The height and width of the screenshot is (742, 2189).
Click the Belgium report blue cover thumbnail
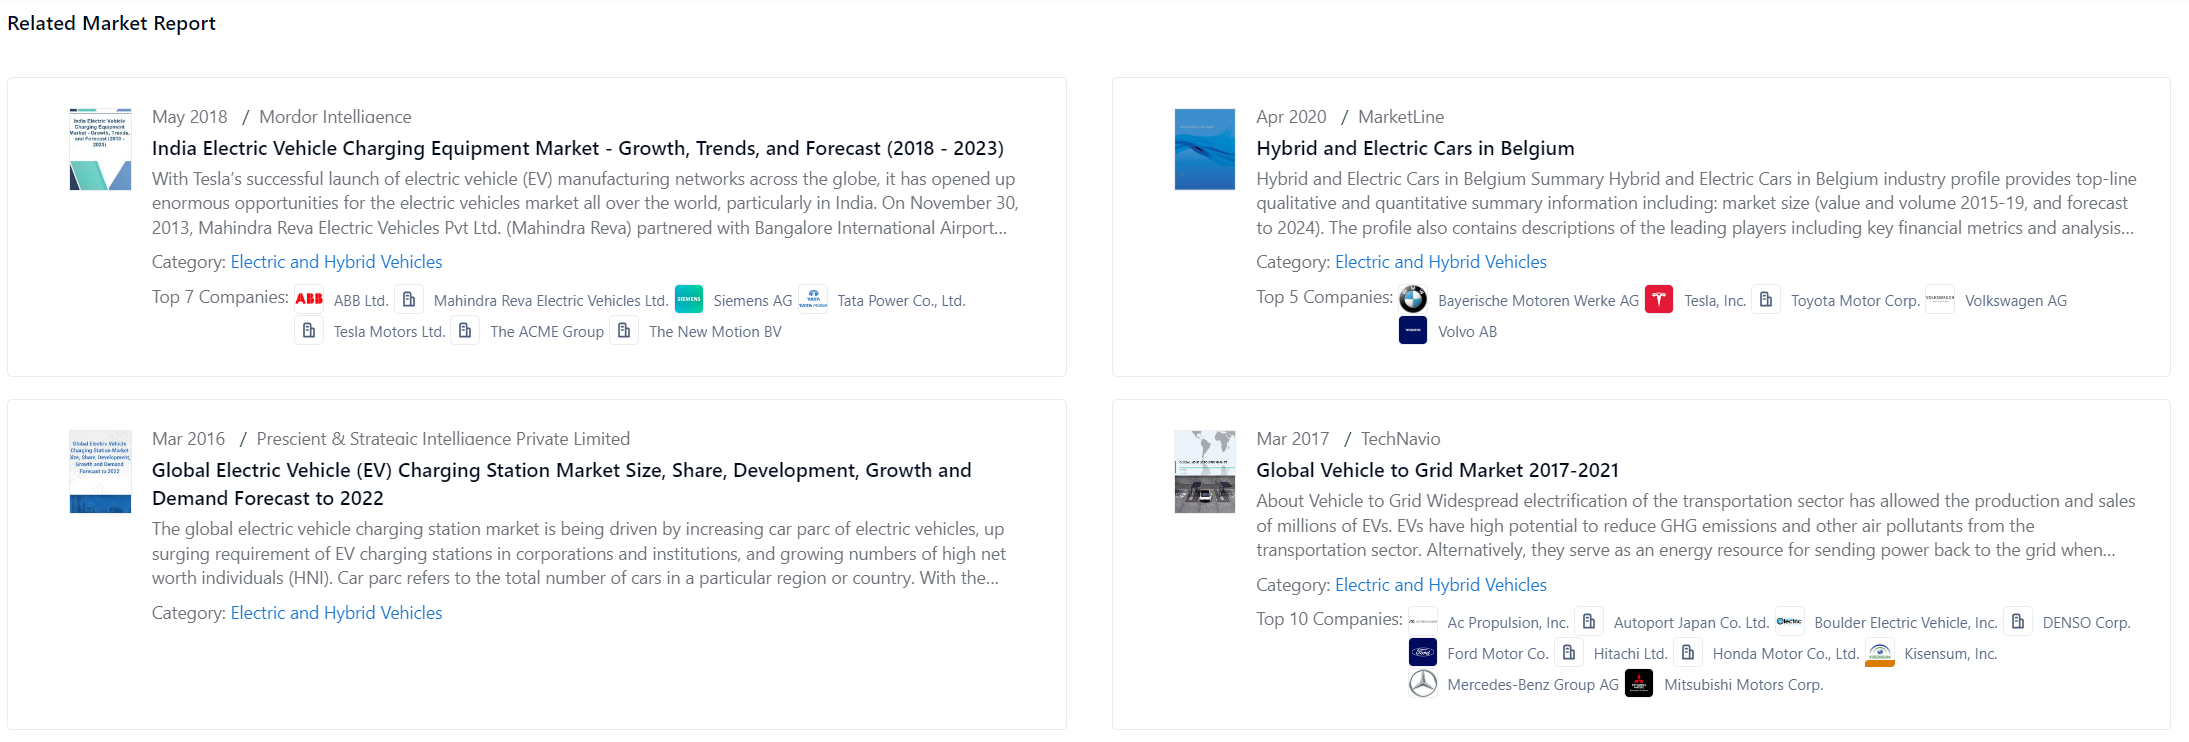point(1204,149)
